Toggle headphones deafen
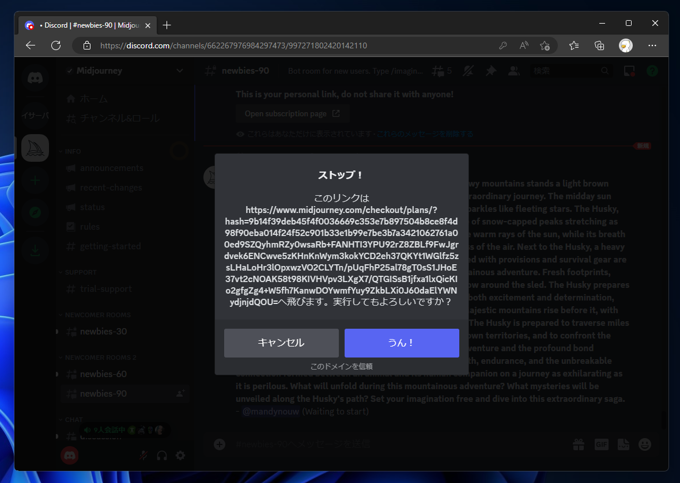The width and height of the screenshot is (680, 483). [162, 456]
